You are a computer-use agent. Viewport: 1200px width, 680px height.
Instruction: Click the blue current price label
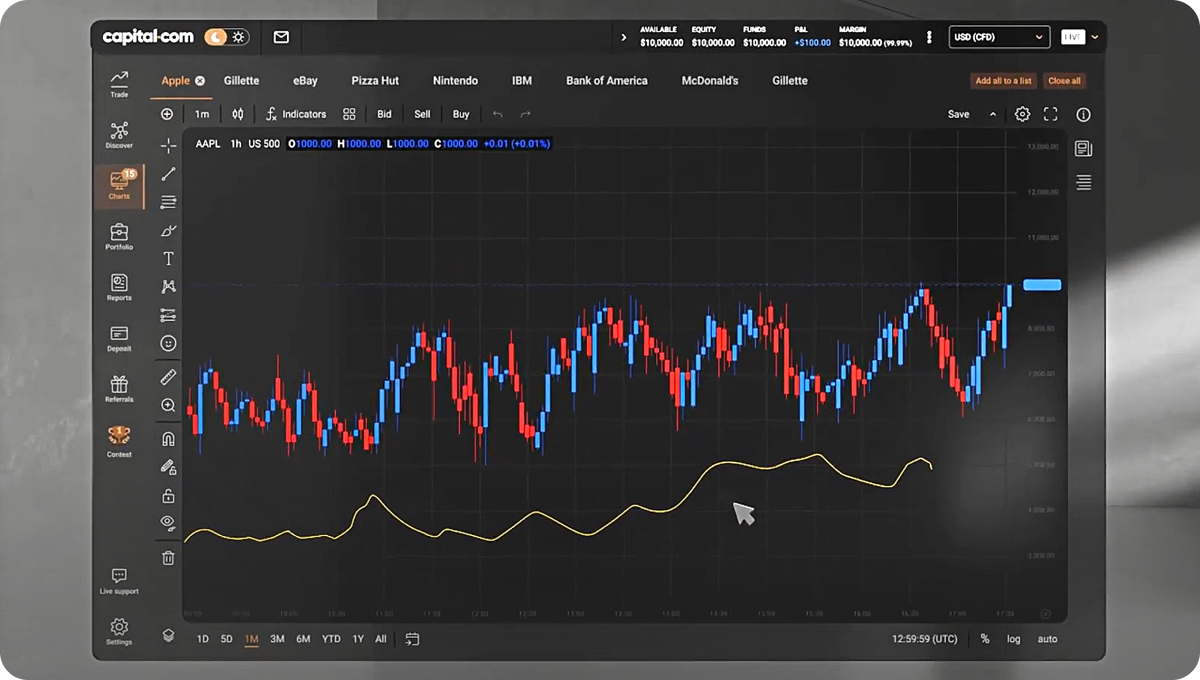(x=1042, y=285)
